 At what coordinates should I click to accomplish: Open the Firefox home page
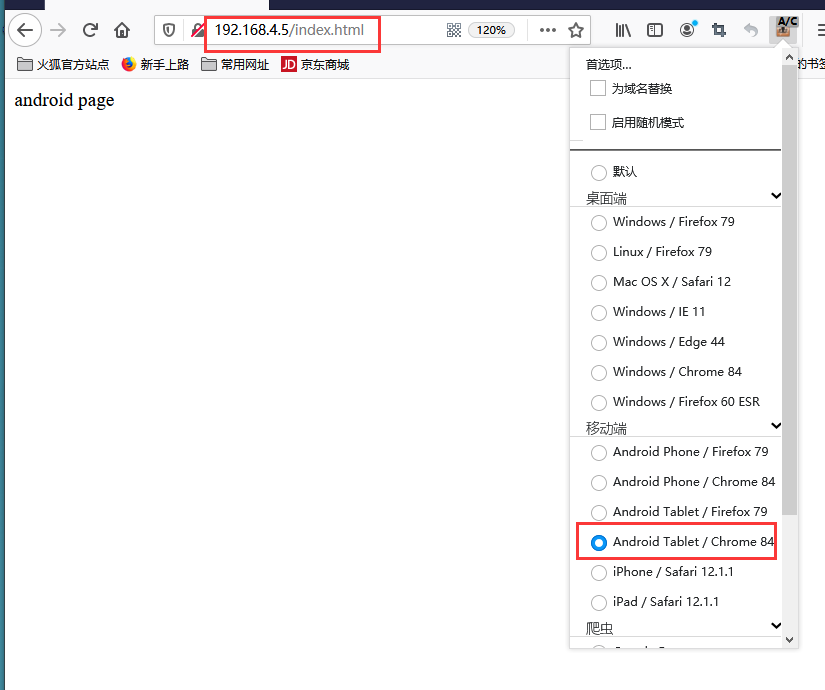122,30
